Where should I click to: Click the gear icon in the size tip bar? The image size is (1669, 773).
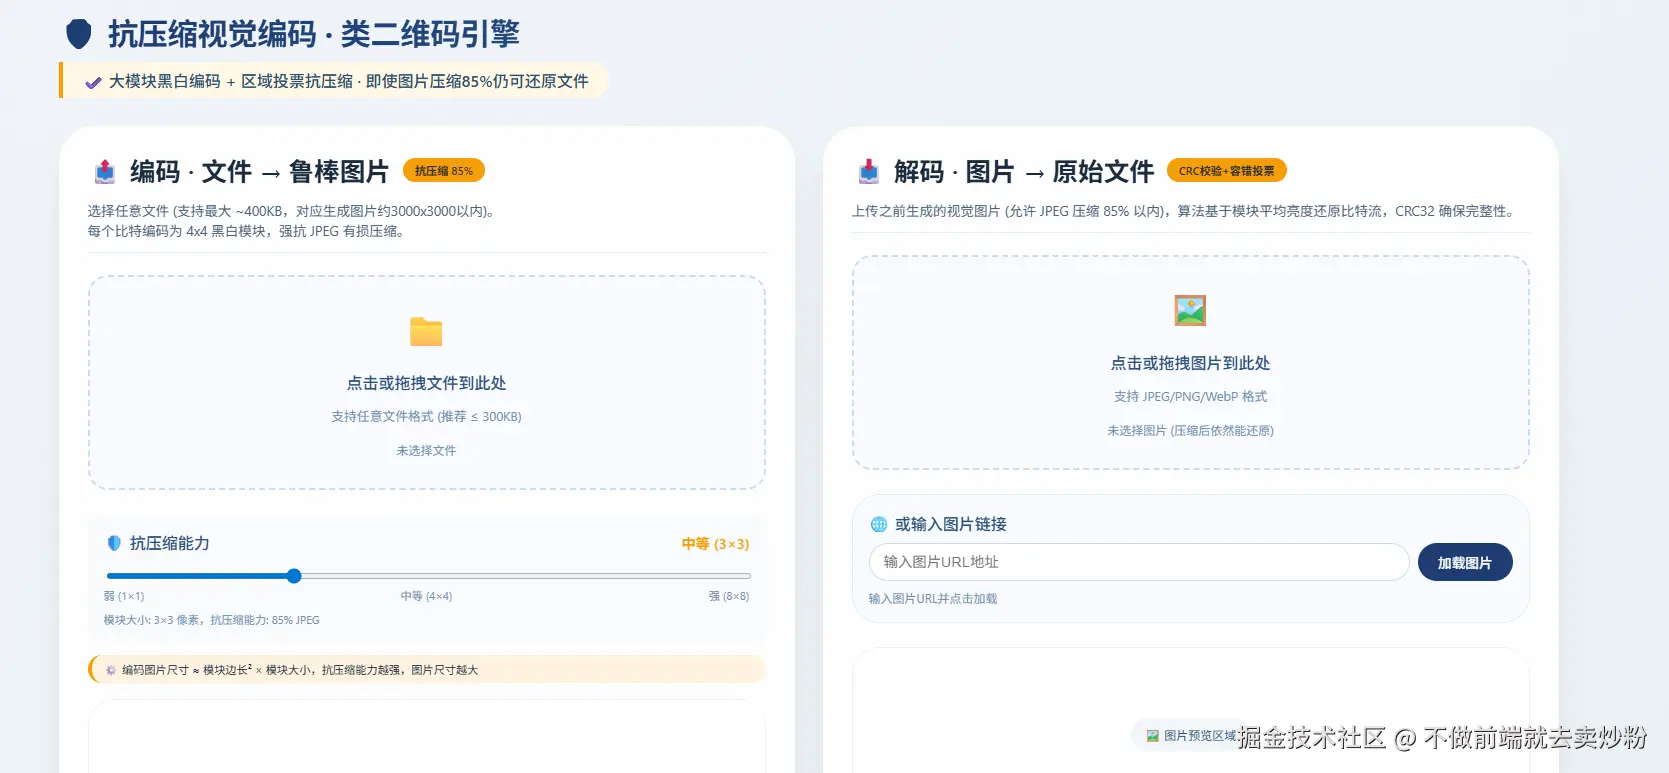(x=111, y=670)
